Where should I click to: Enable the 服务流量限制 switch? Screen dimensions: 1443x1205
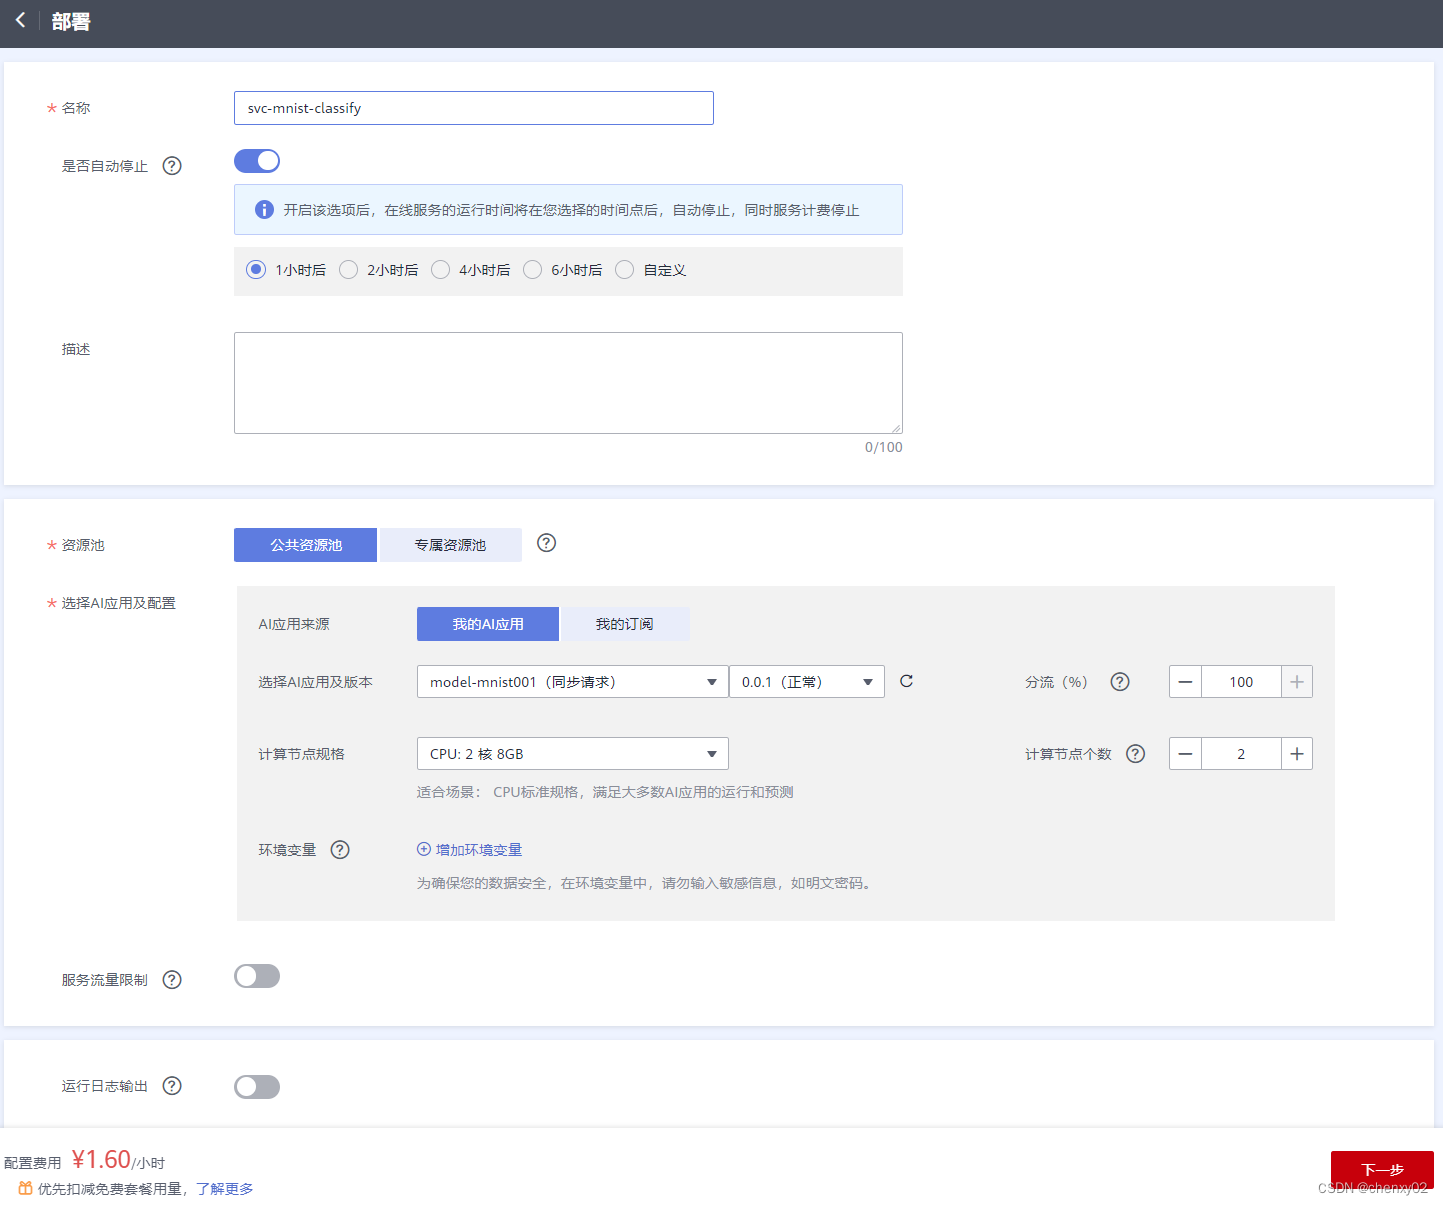[x=257, y=976]
